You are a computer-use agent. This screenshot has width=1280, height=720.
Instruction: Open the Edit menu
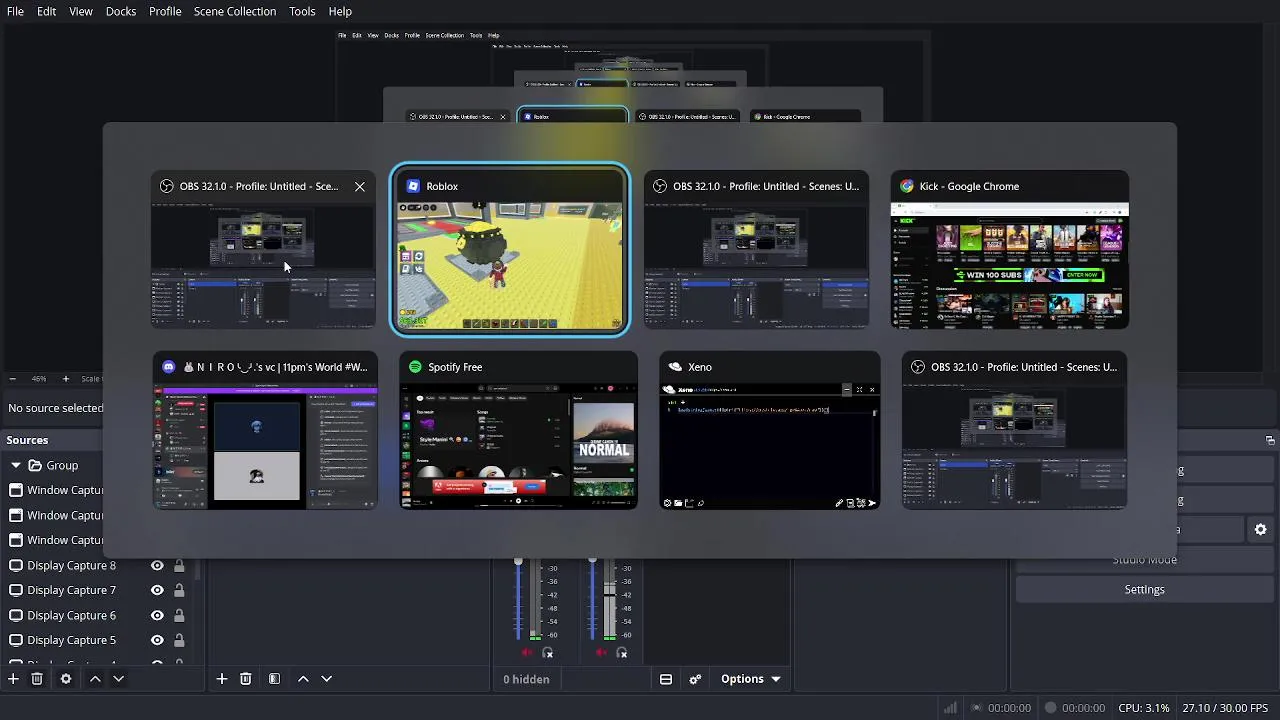click(47, 11)
